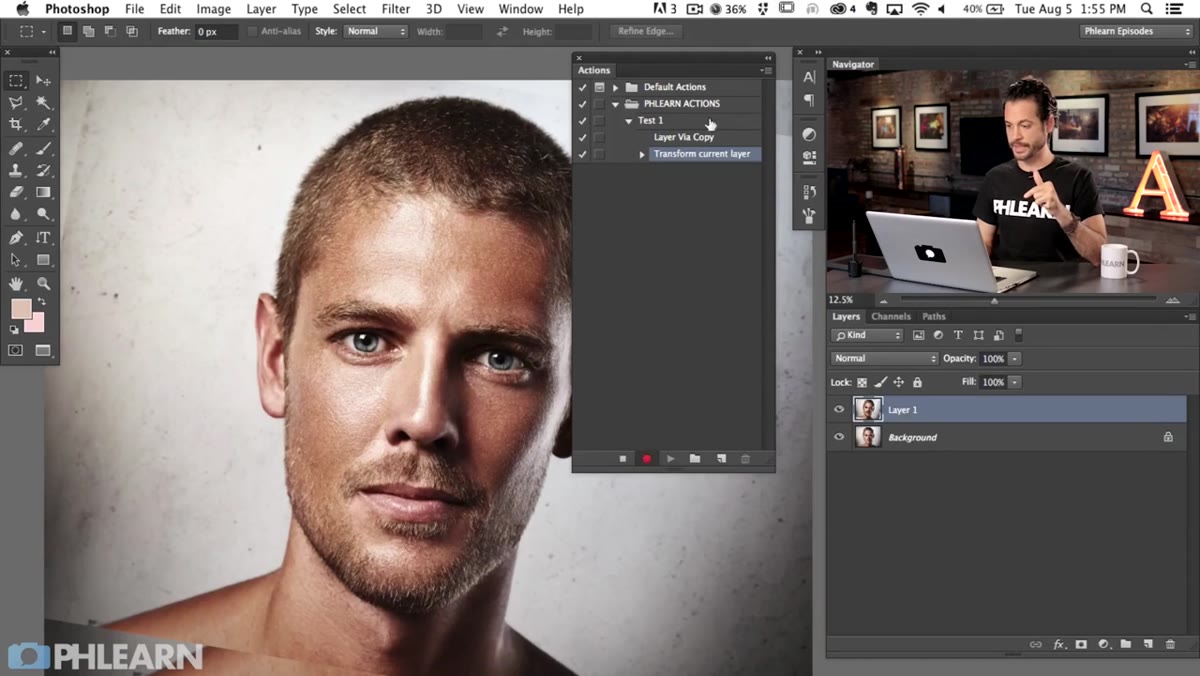Image resolution: width=1200 pixels, height=676 pixels.
Task: Choose the Clone Stamp tool
Action: coord(16,170)
